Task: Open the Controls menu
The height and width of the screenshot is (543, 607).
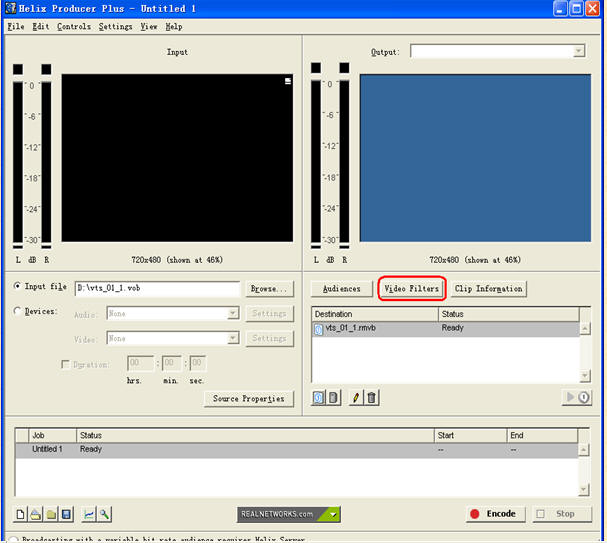Action: (x=74, y=27)
